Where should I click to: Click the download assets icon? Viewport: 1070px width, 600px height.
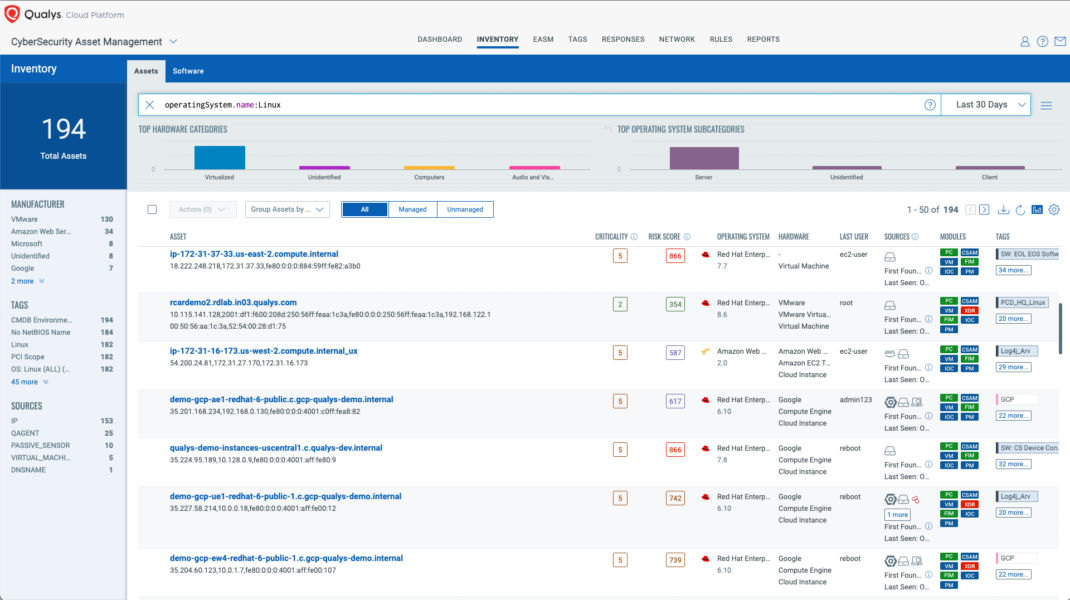pos(1003,210)
